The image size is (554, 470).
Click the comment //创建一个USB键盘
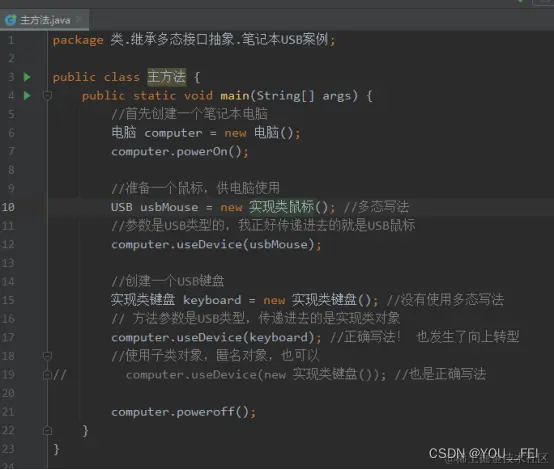[168, 281]
